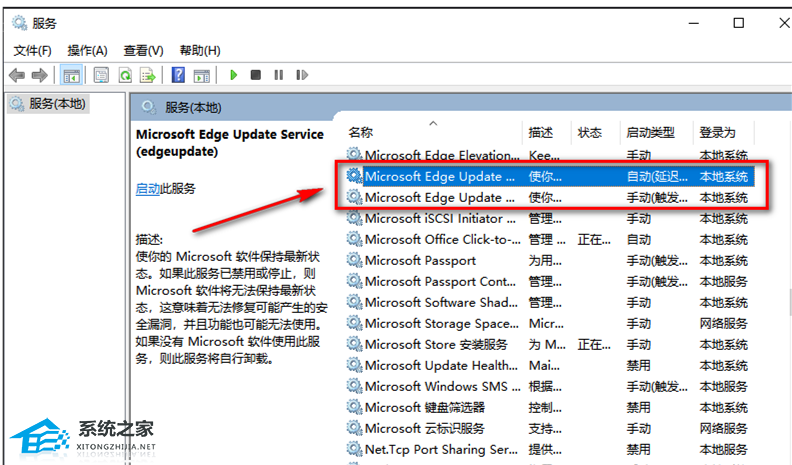Click the 启动 link to start this service
Viewport: 792px width, 465px height.
[147, 189]
